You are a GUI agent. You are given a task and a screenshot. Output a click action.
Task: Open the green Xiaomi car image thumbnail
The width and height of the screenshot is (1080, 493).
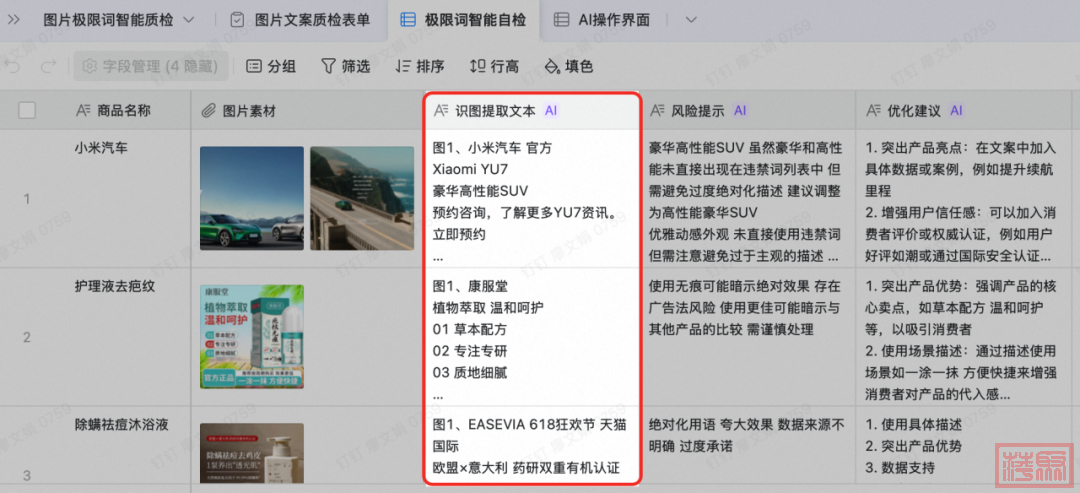click(251, 198)
